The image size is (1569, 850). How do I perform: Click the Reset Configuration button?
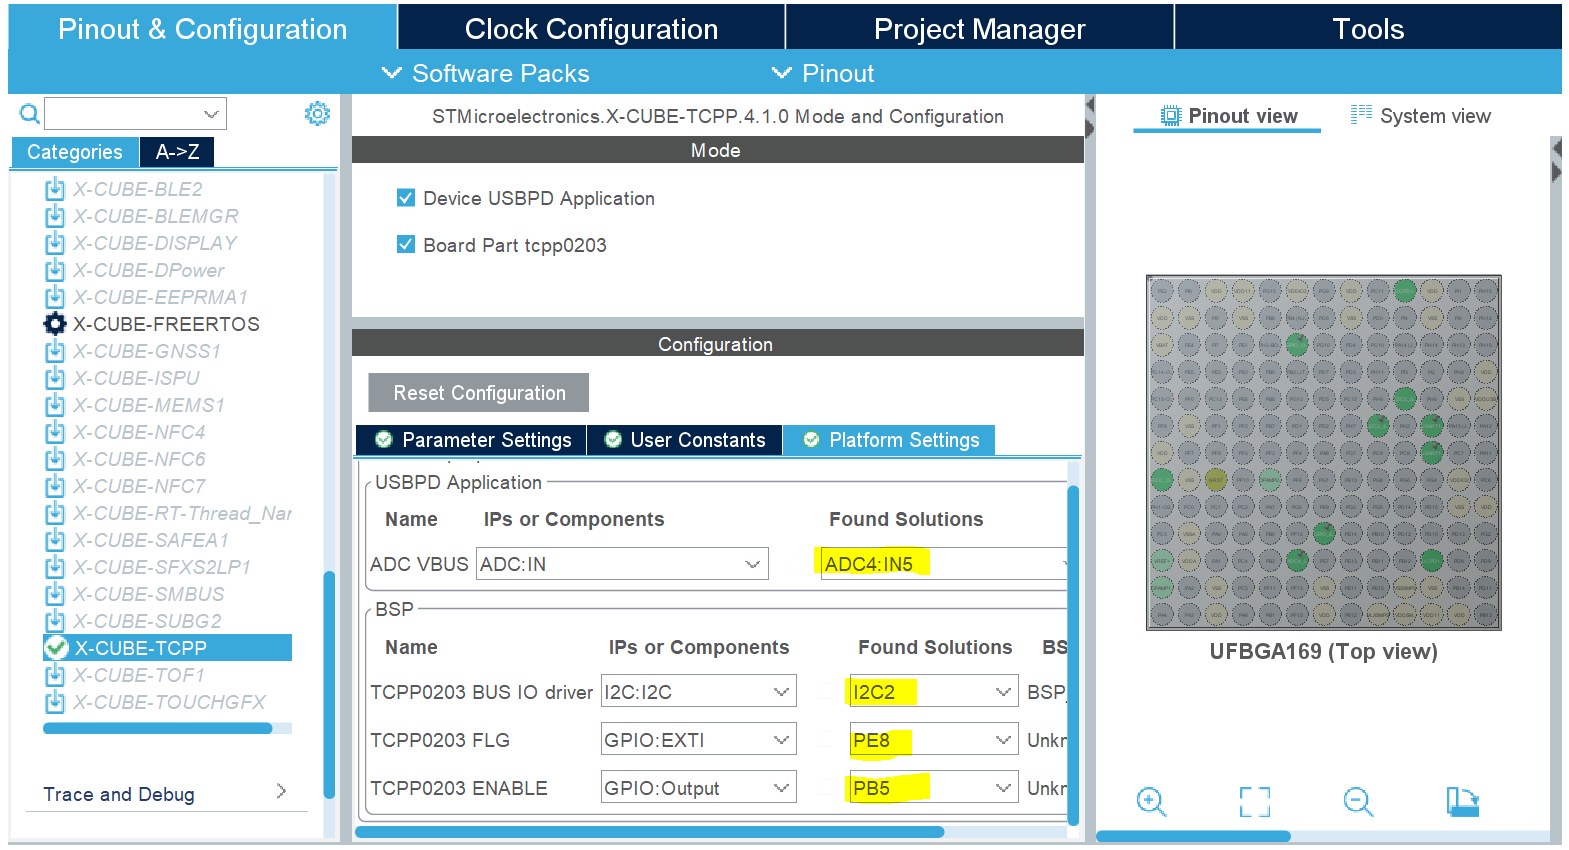(x=479, y=393)
